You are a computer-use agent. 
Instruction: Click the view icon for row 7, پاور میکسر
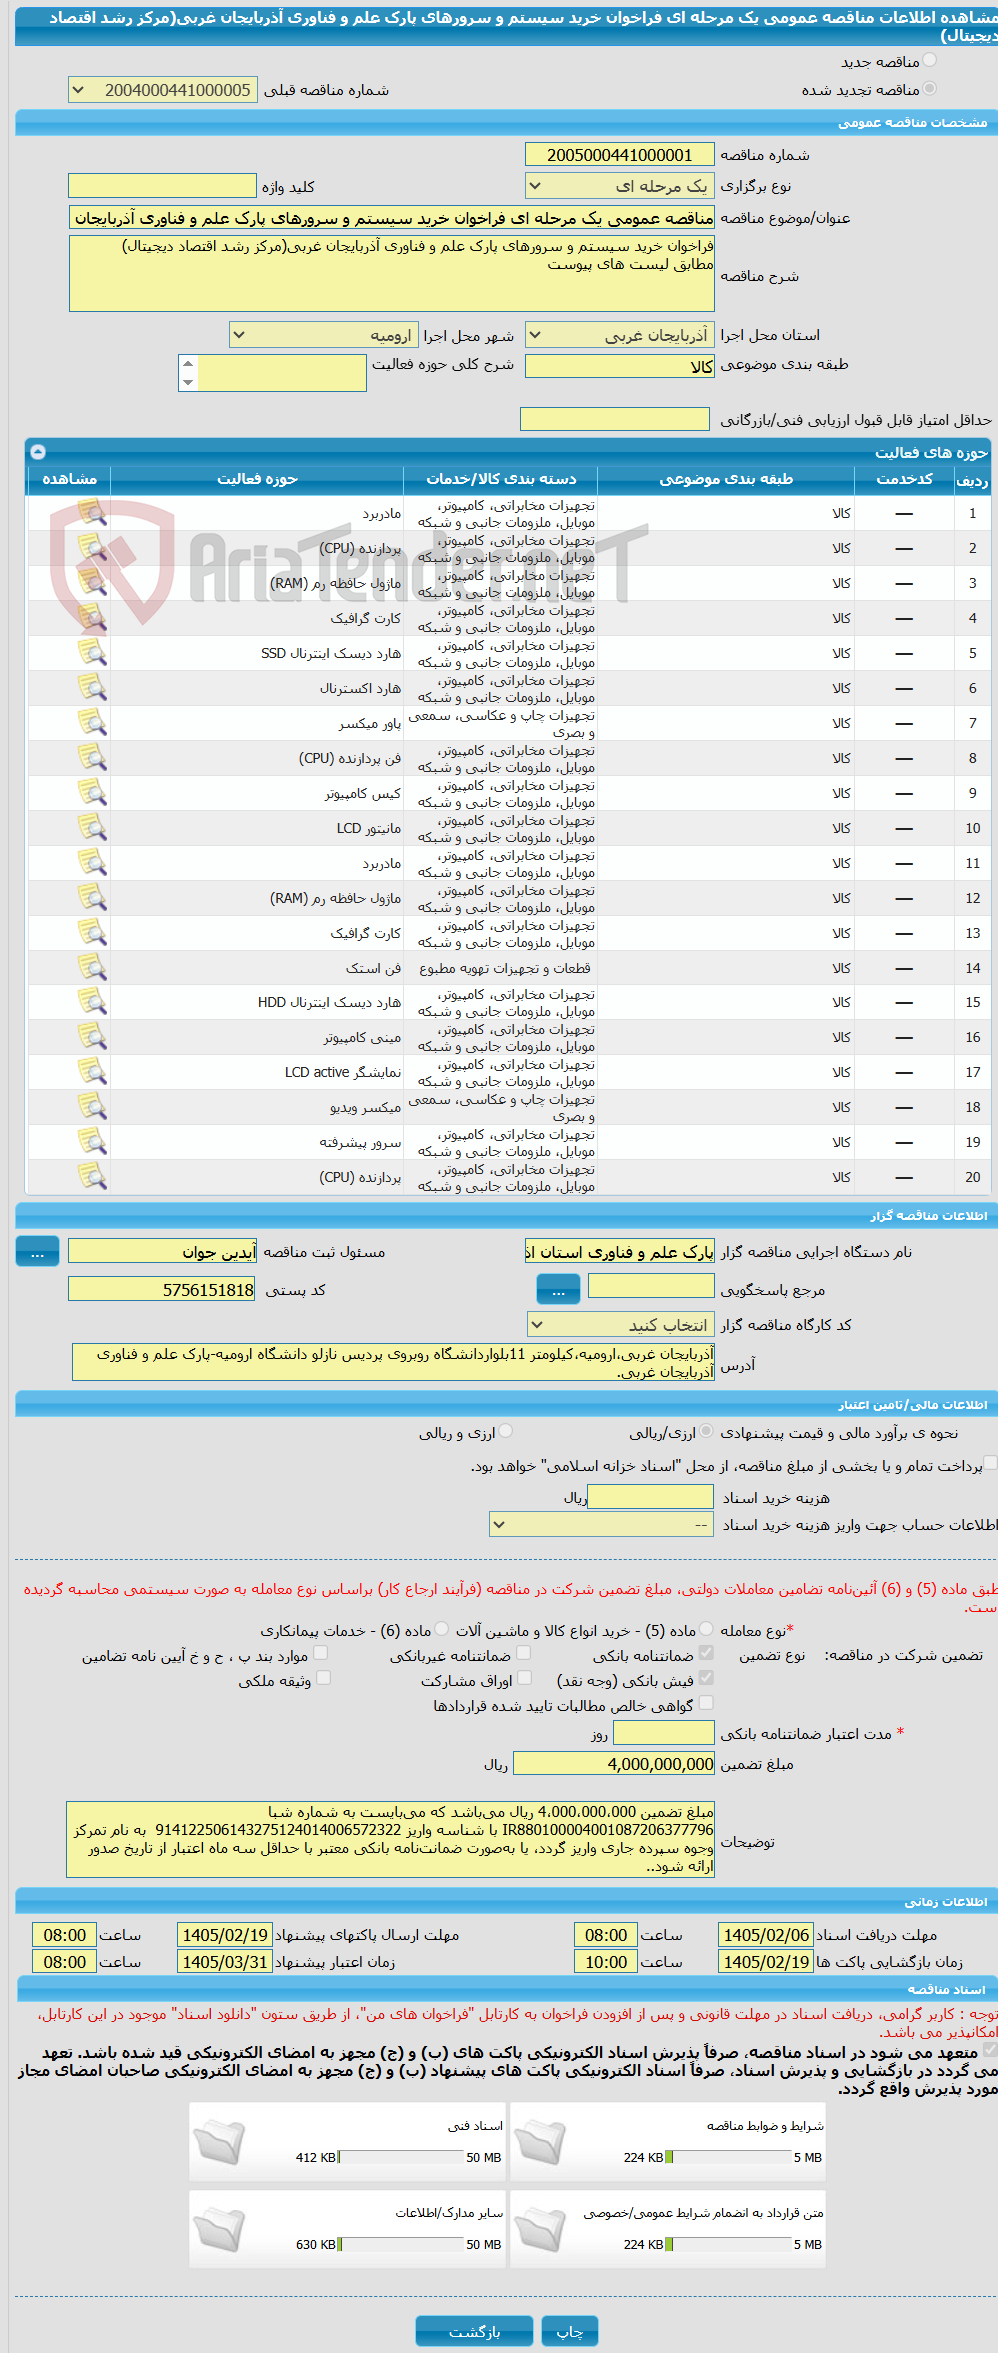92,723
